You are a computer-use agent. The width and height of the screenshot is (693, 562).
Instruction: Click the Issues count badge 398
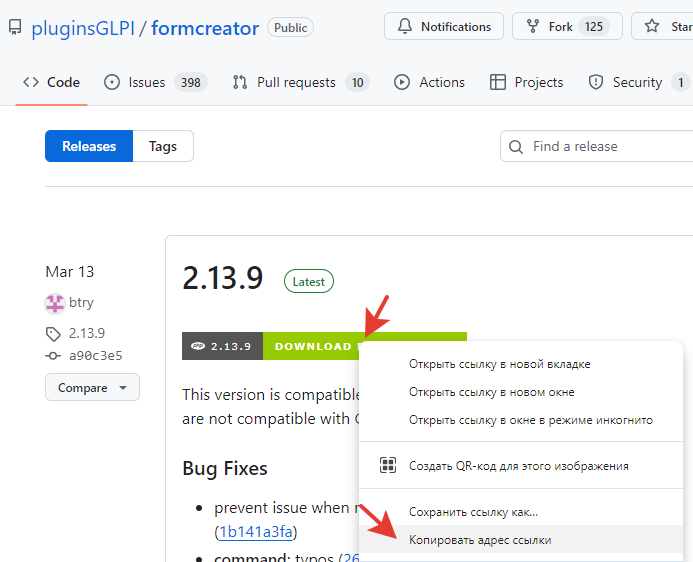pos(190,83)
